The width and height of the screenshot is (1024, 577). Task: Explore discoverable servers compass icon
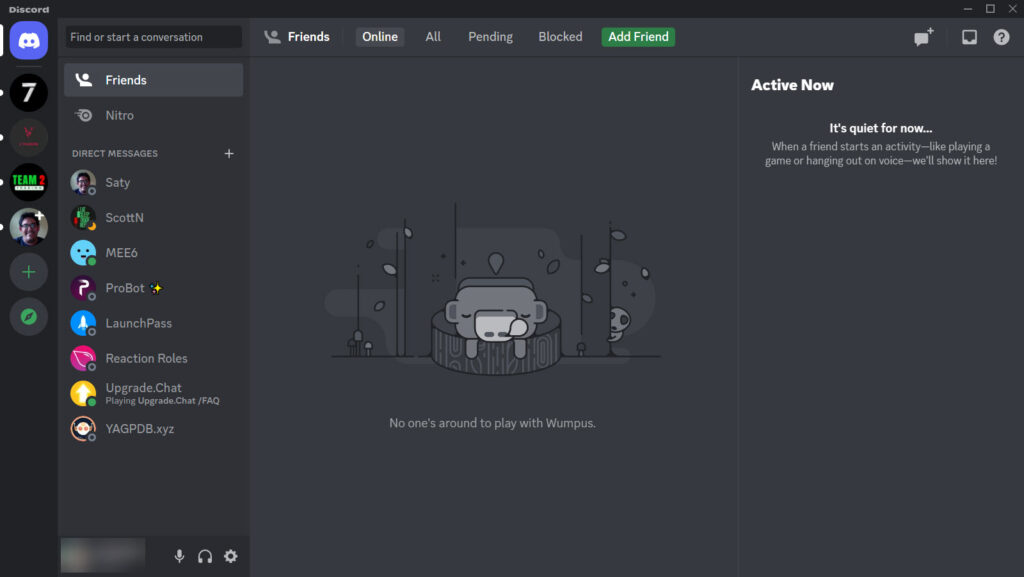[x=28, y=317]
